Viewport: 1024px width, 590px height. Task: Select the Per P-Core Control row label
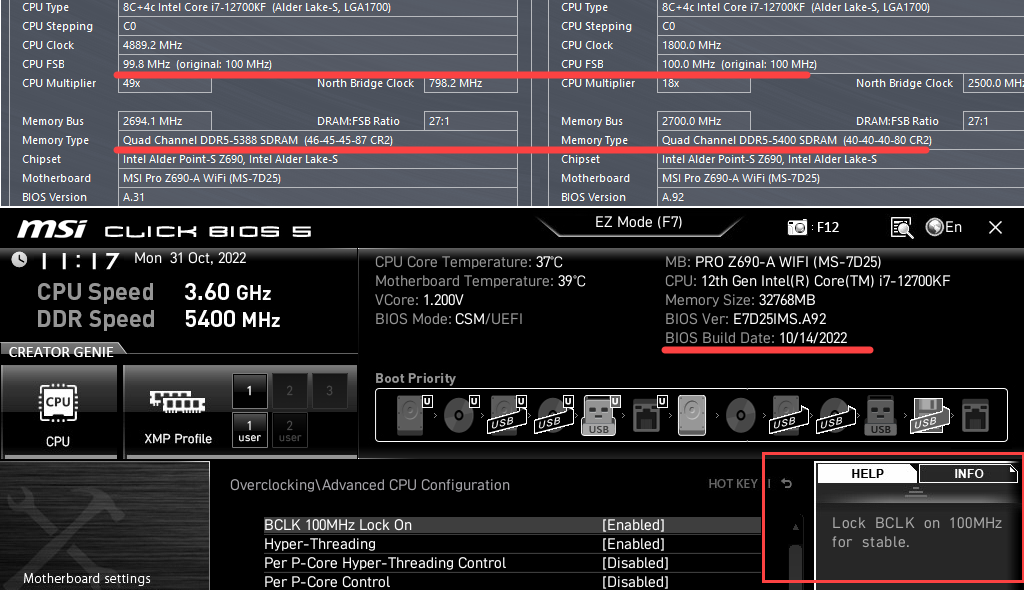327,582
